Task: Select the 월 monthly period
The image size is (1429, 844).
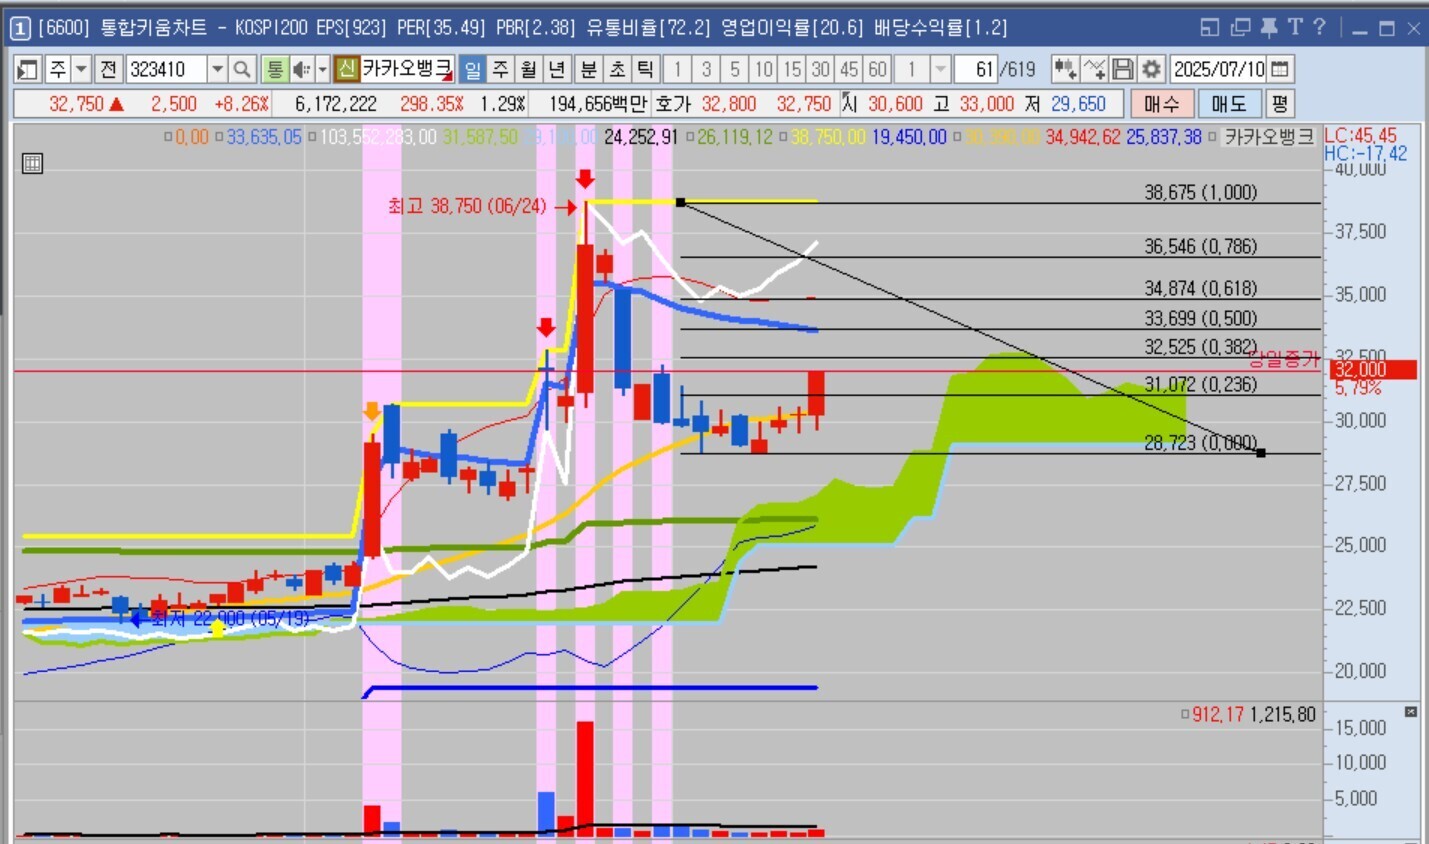Action: pyautogui.click(x=529, y=69)
